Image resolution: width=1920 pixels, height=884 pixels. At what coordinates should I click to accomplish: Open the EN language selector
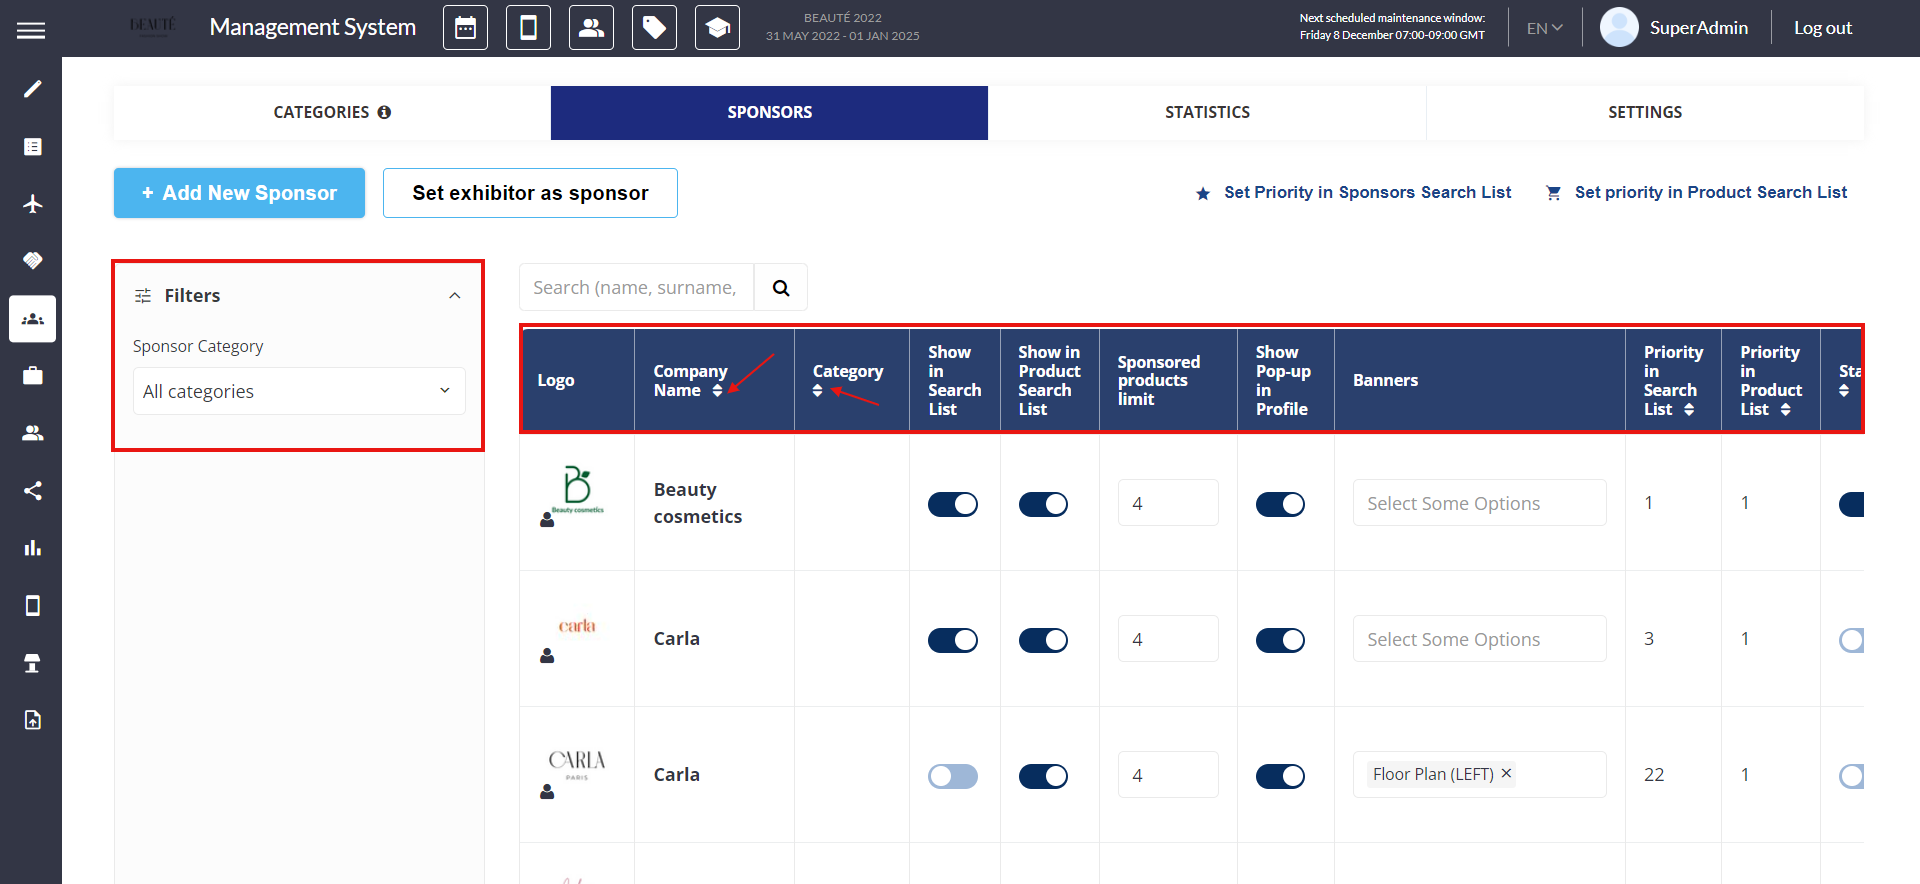pos(1544,28)
